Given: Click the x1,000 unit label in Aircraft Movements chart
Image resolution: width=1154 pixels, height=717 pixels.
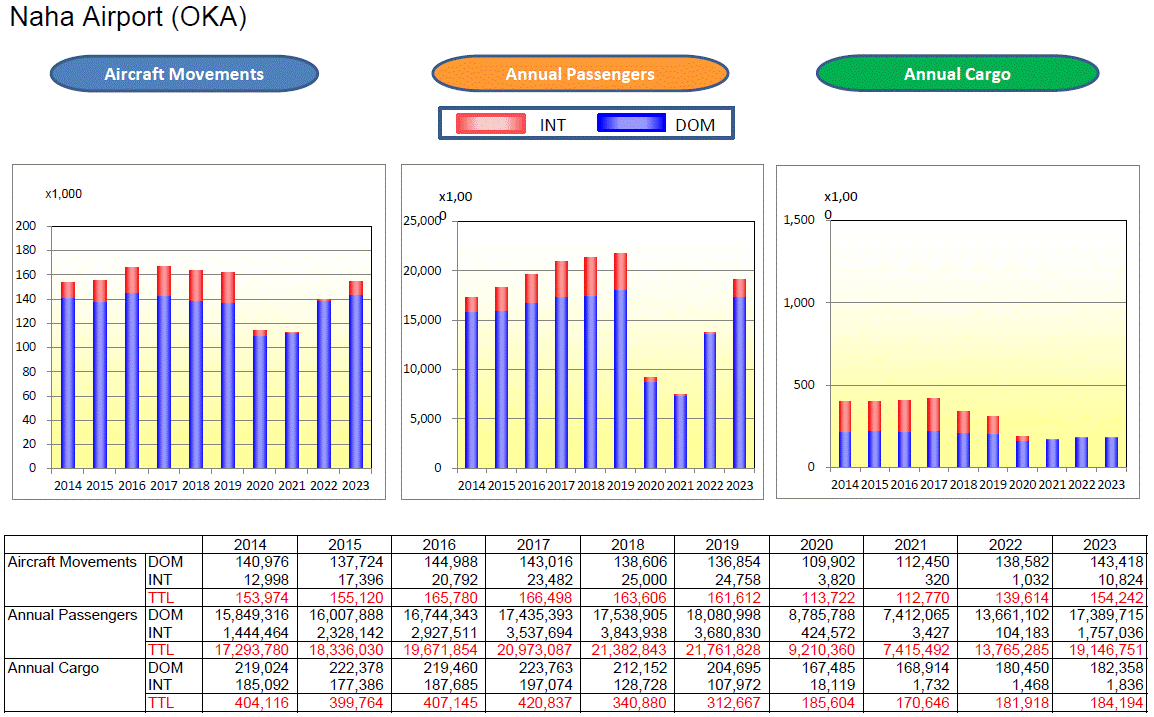Looking at the screenshot, I should click(x=63, y=194).
